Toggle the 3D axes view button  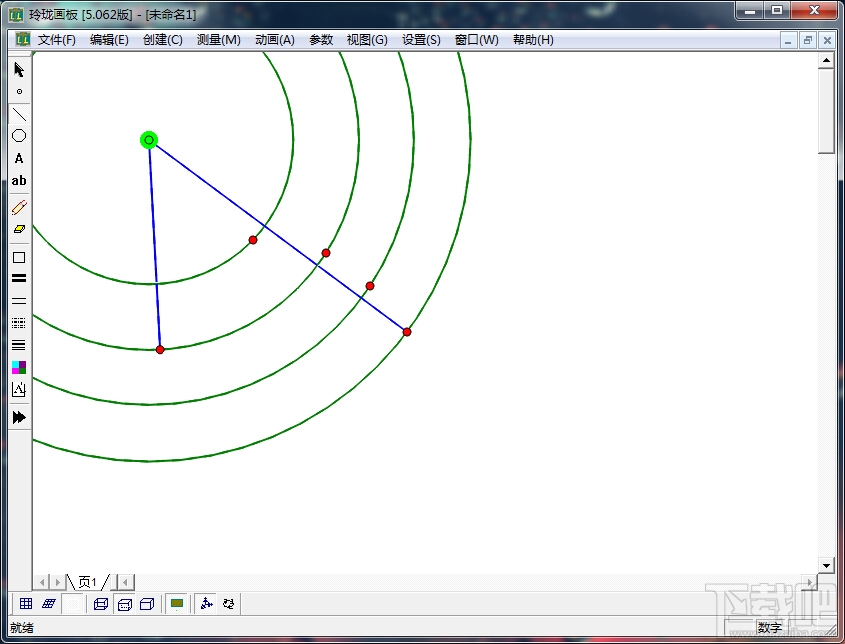point(206,604)
